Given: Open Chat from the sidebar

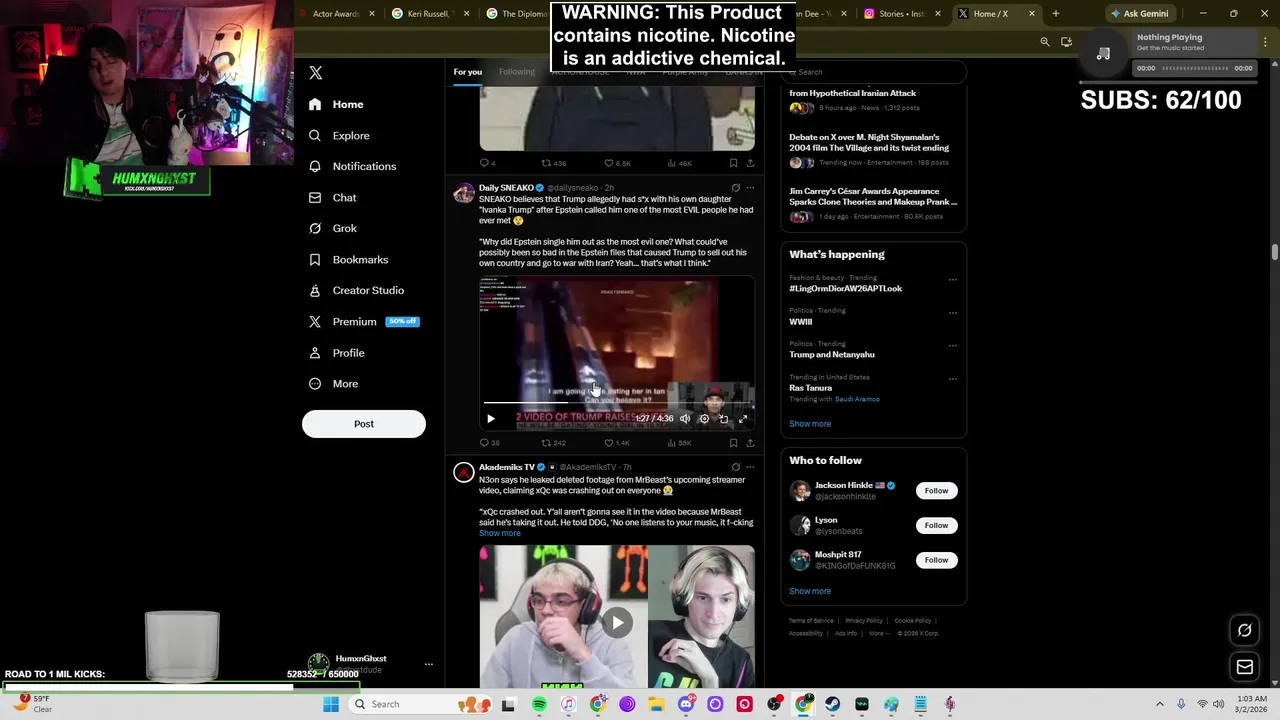Looking at the screenshot, I should click(332, 197).
